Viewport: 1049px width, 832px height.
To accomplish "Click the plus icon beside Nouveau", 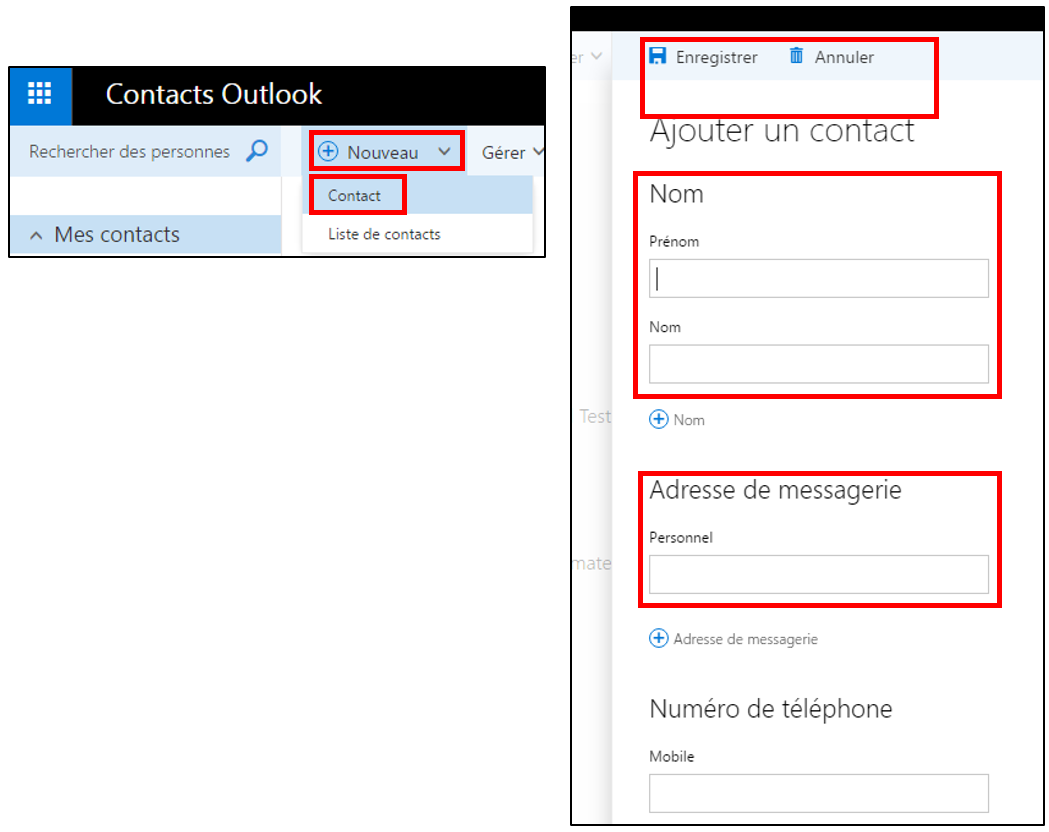I will click(328, 151).
